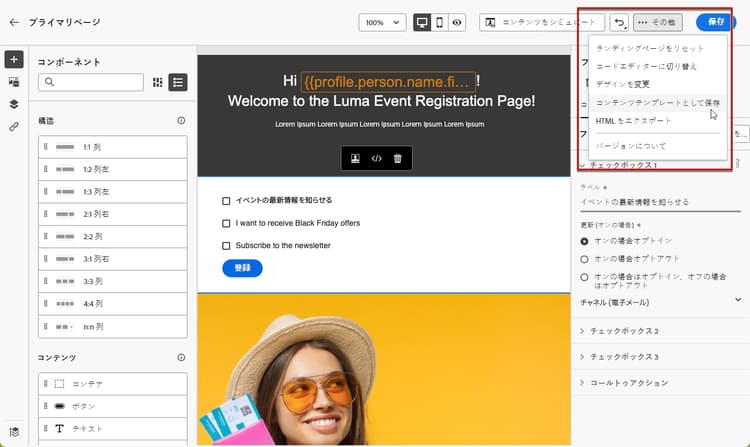Image resolution: width=750 pixels, height=447 pixels.
Task: Click コンテンツをシミュレート button
Action: [542, 22]
